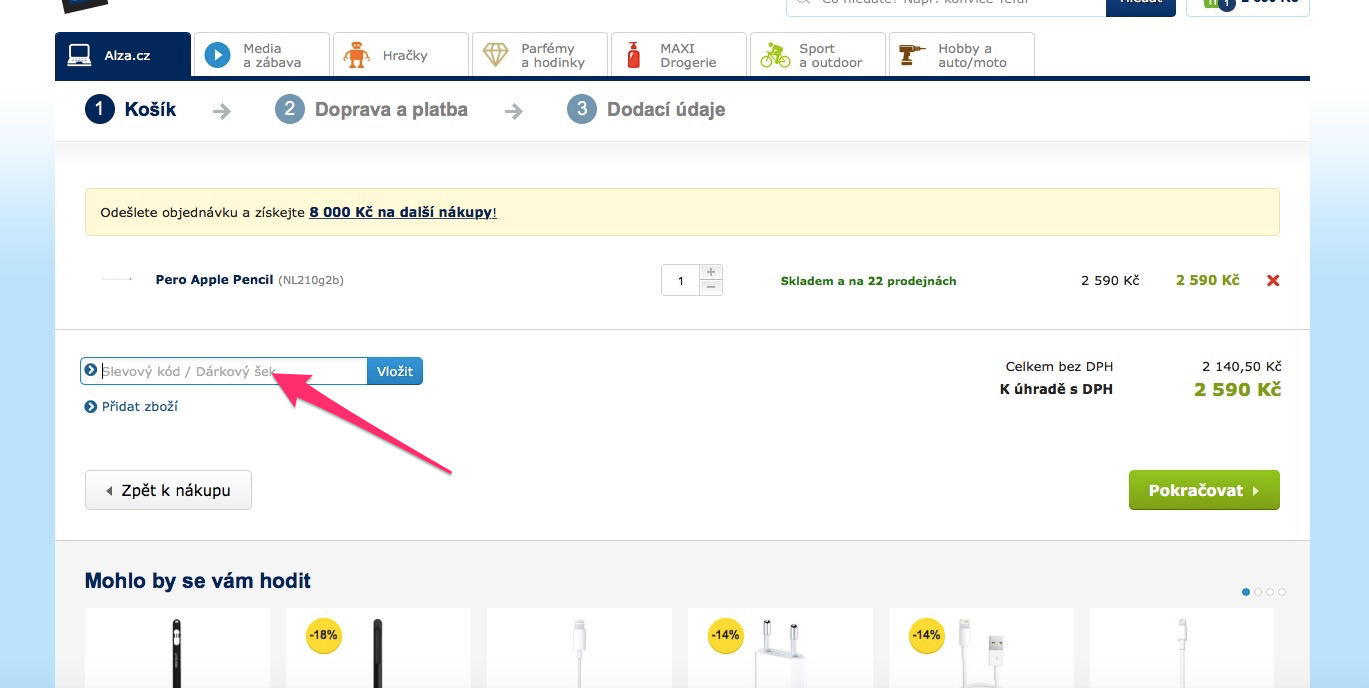Increase Apple Pencil quantity with plus
This screenshot has width=1369, height=688.
click(711, 272)
